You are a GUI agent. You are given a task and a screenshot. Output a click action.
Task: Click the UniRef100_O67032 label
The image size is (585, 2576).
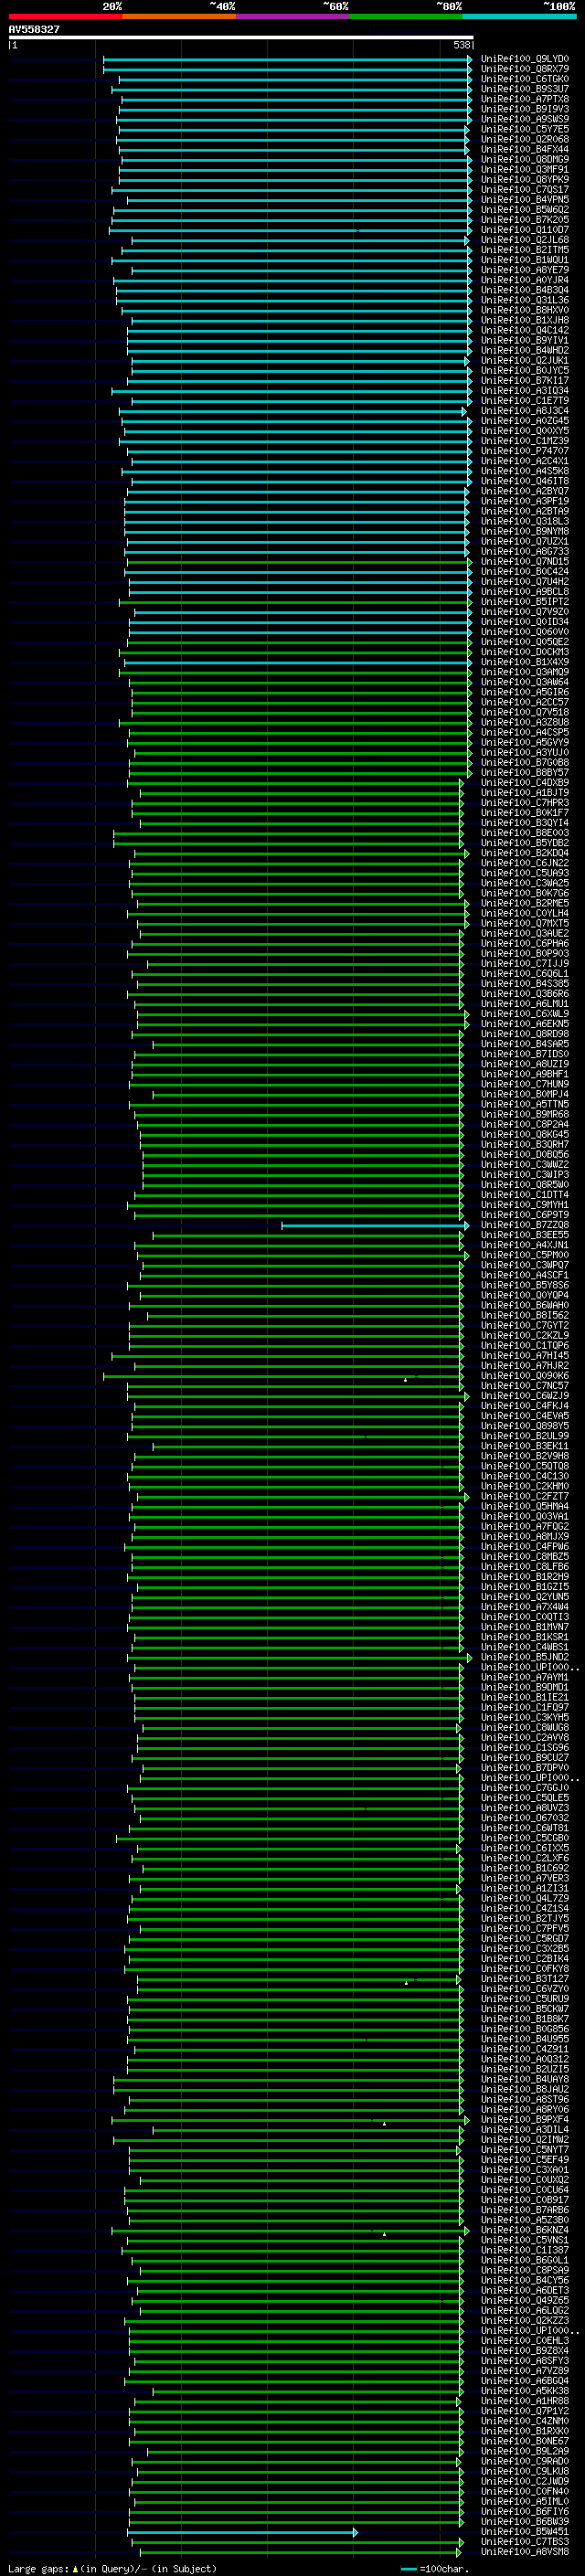525,1818
